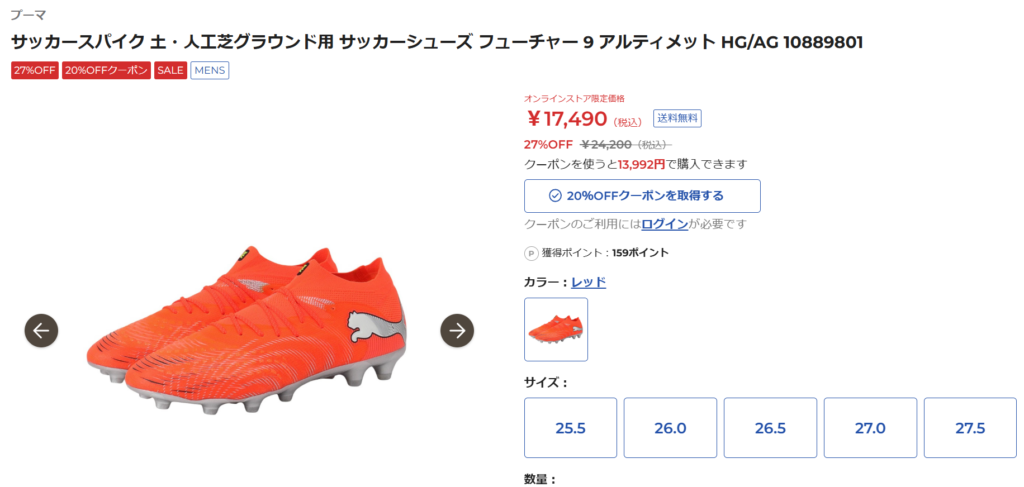1024x487 pixels.
Task: Get the 20%OFF coupon
Action: (642, 196)
